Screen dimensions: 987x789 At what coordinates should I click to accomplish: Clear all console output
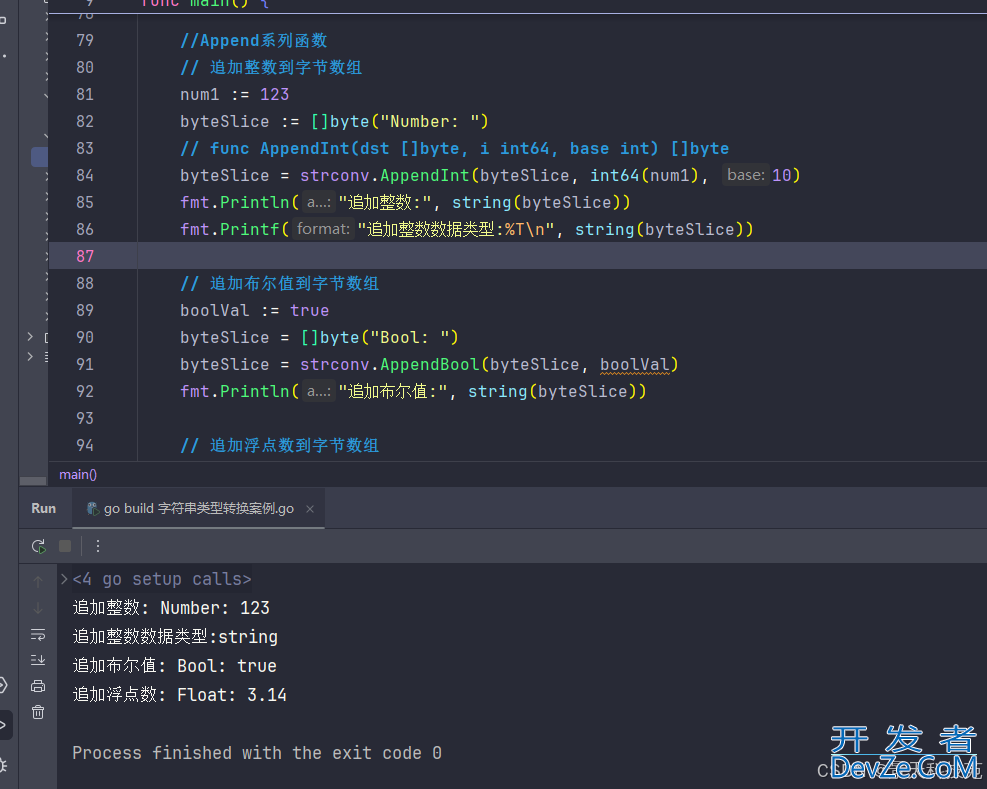coord(38,712)
